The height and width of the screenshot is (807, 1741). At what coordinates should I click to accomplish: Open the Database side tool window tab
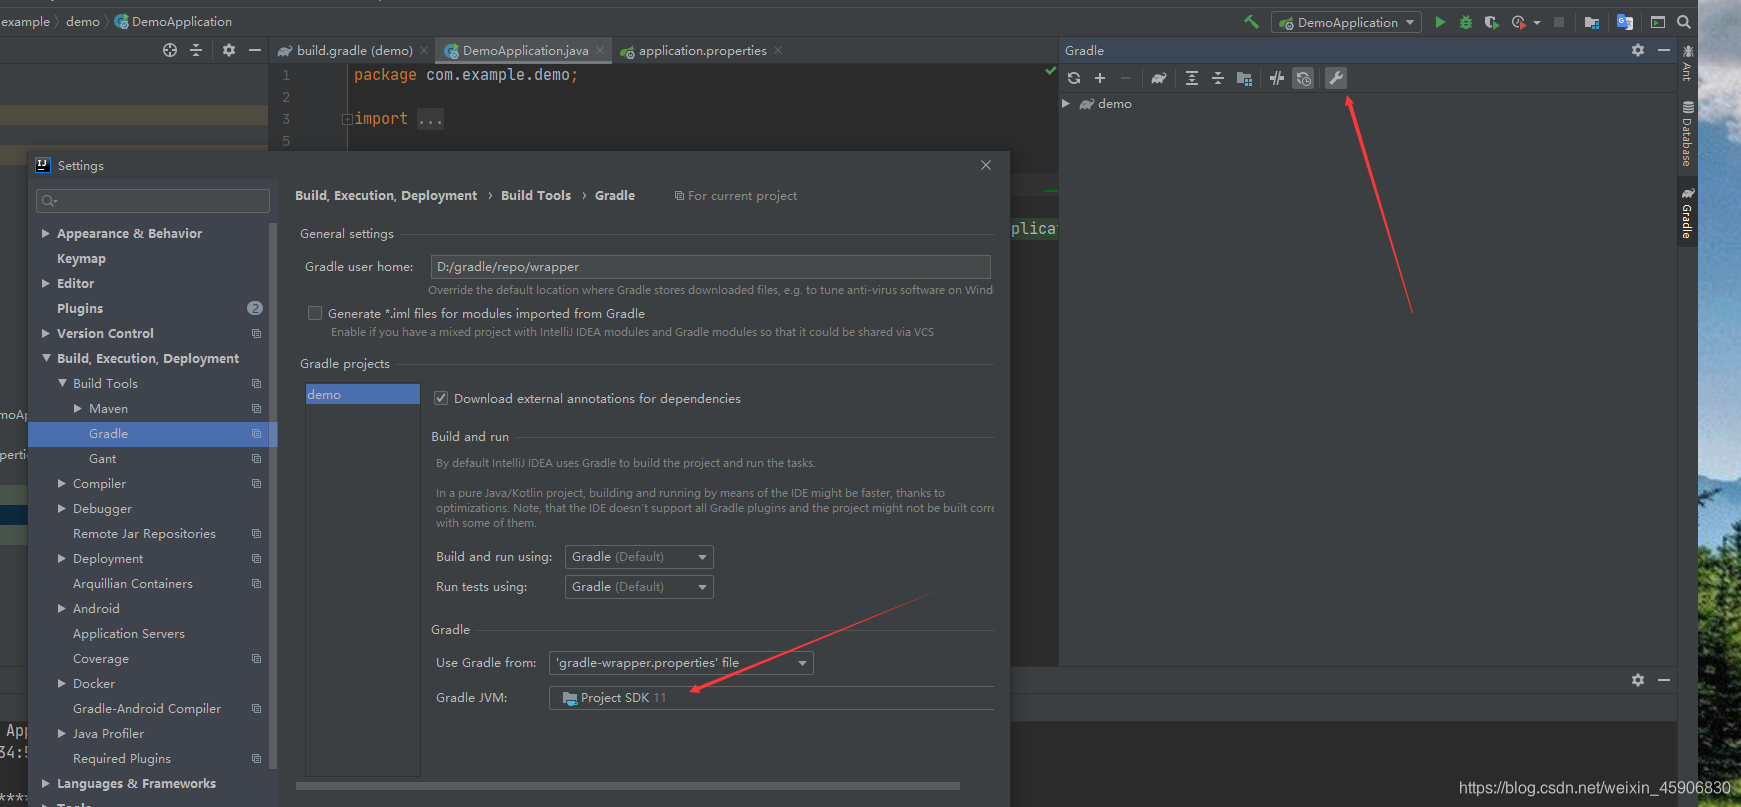(x=1688, y=133)
